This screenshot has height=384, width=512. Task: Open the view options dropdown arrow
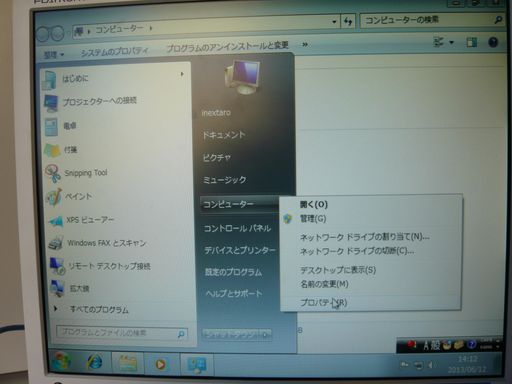[x=451, y=42]
